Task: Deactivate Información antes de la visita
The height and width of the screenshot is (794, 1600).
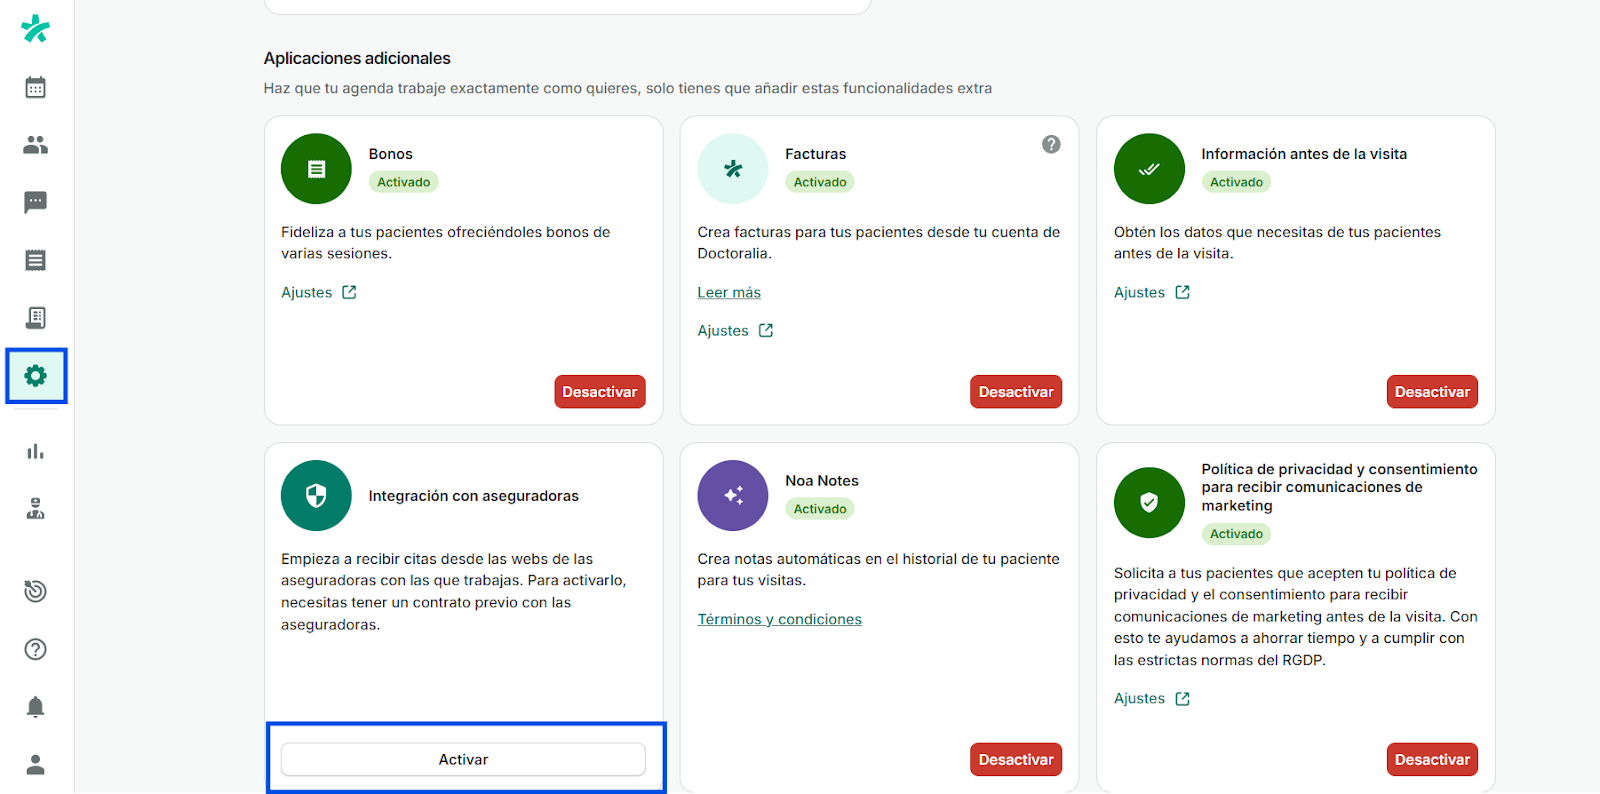Action: tap(1431, 392)
